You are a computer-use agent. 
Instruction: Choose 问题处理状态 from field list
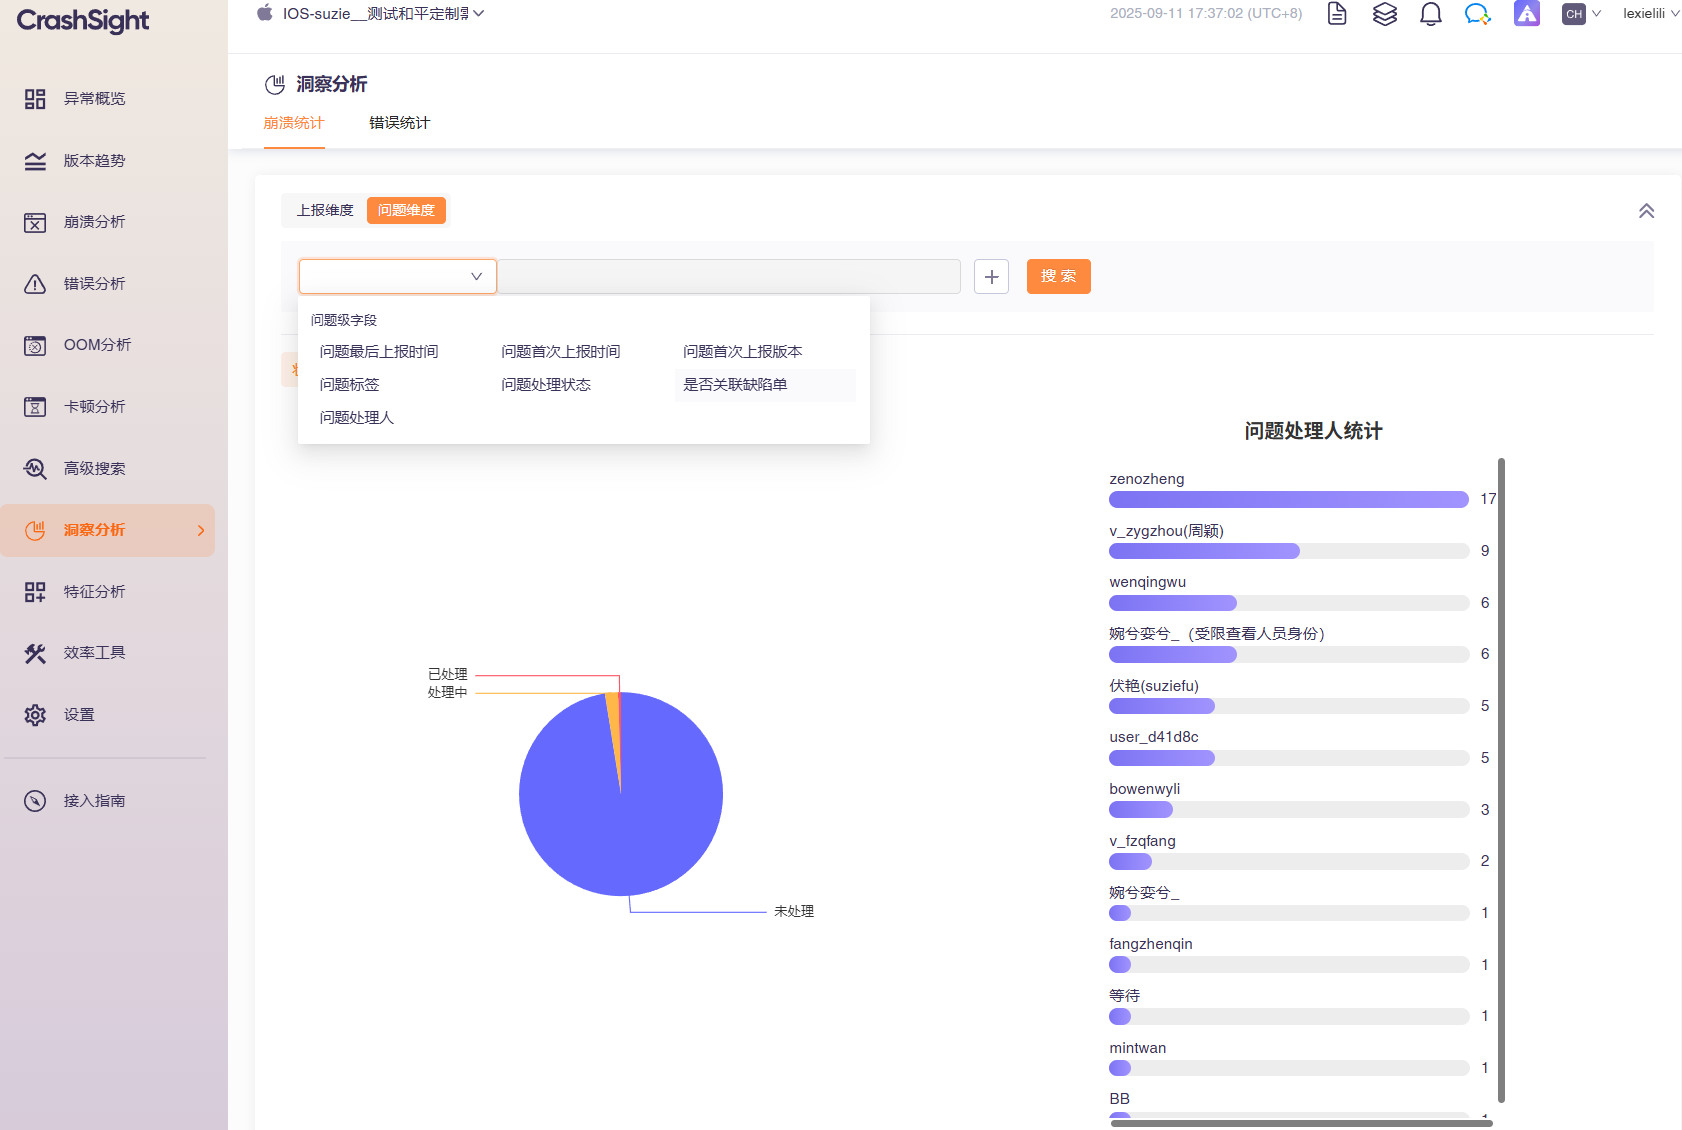pos(546,385)
